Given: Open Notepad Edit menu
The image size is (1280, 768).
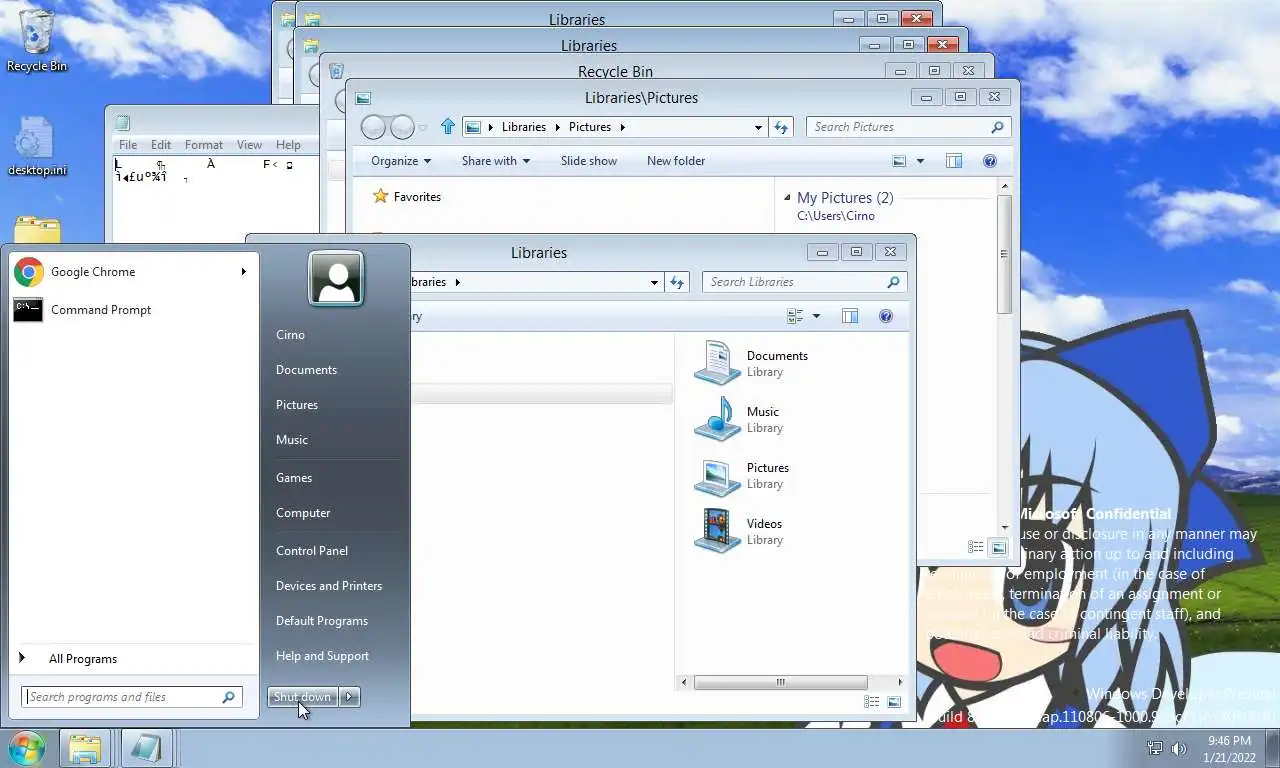Looking at the screenshot, I should coord(161,145).
